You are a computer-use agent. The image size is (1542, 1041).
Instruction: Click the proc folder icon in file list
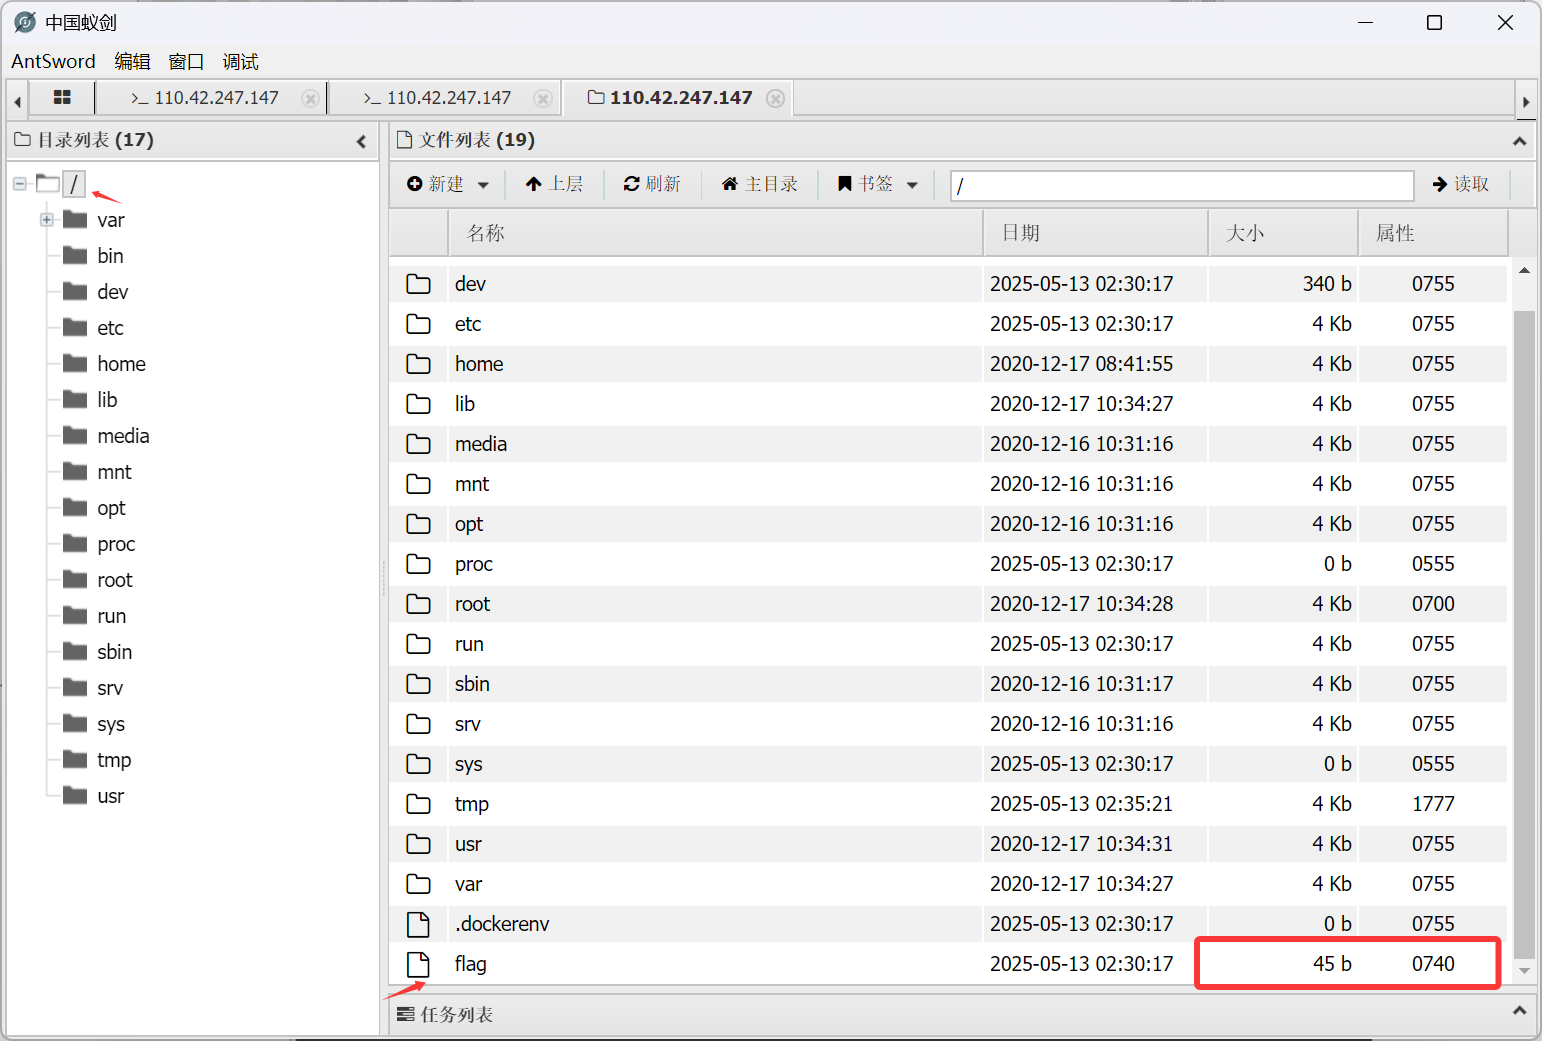click(x=418, y=564)
